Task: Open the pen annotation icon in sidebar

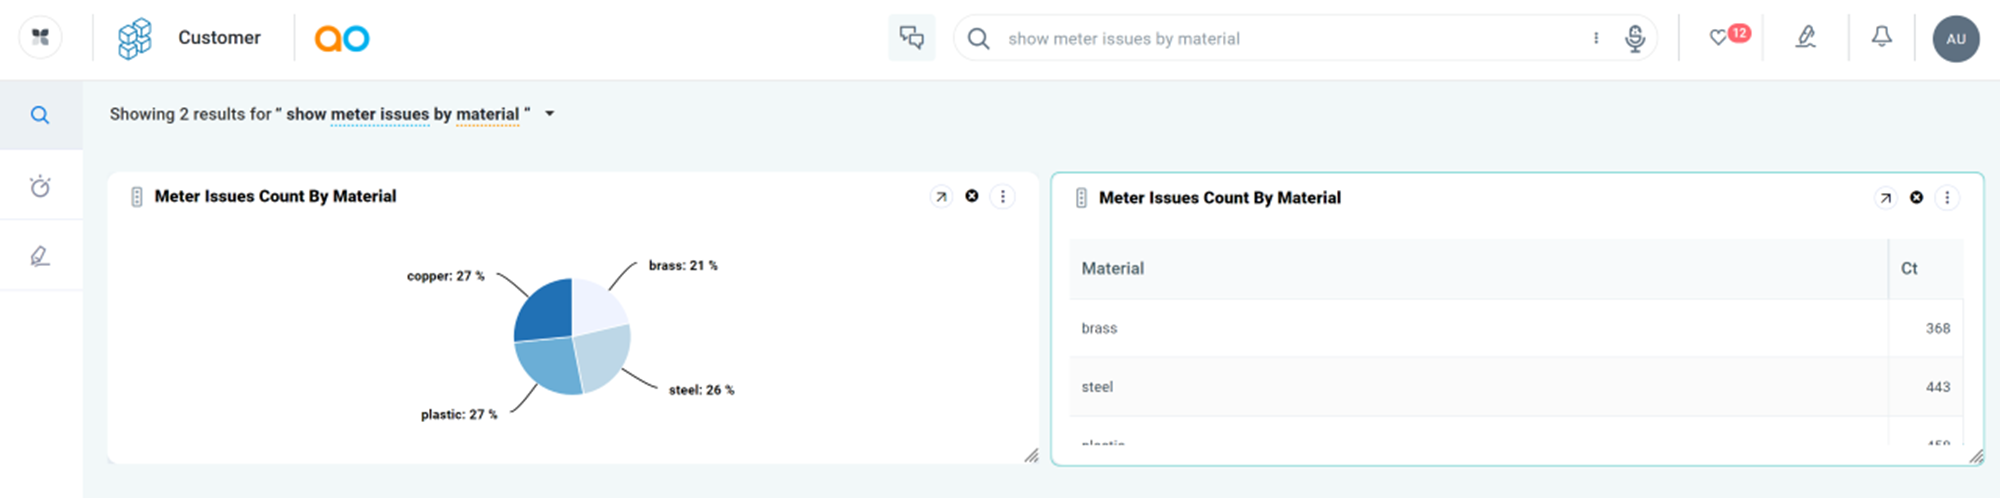Action: click(40, 256)
